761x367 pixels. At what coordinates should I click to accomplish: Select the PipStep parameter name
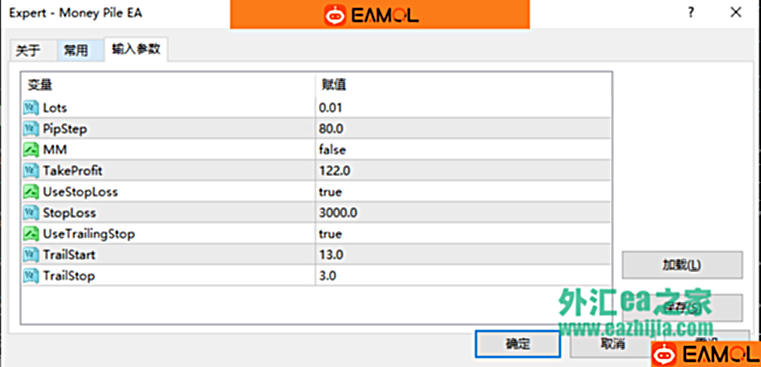[x=65, y=129]
